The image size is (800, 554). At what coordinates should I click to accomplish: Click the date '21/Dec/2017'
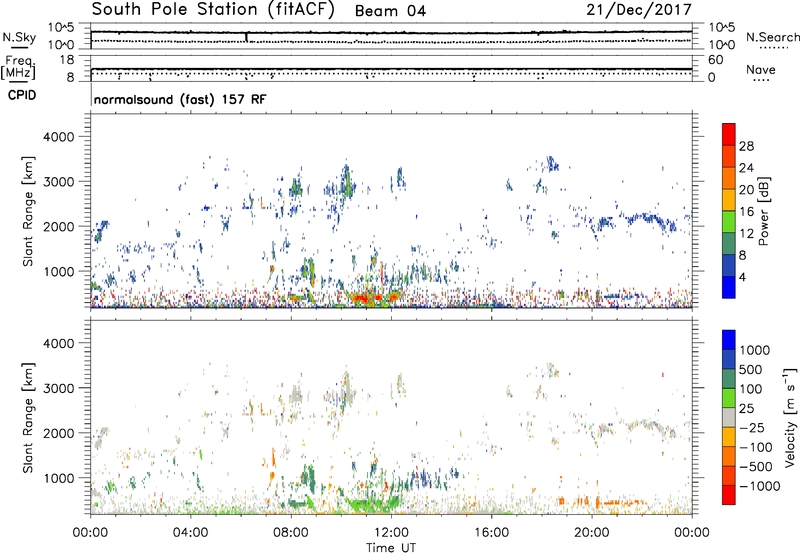pos(639,9)
